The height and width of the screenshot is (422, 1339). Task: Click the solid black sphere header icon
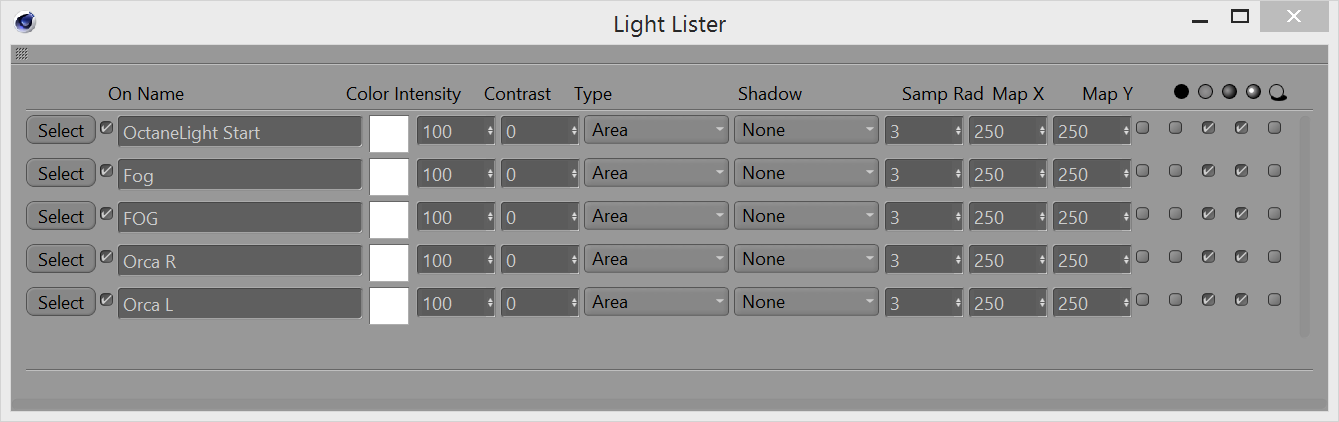click(x=1182, y=92)
